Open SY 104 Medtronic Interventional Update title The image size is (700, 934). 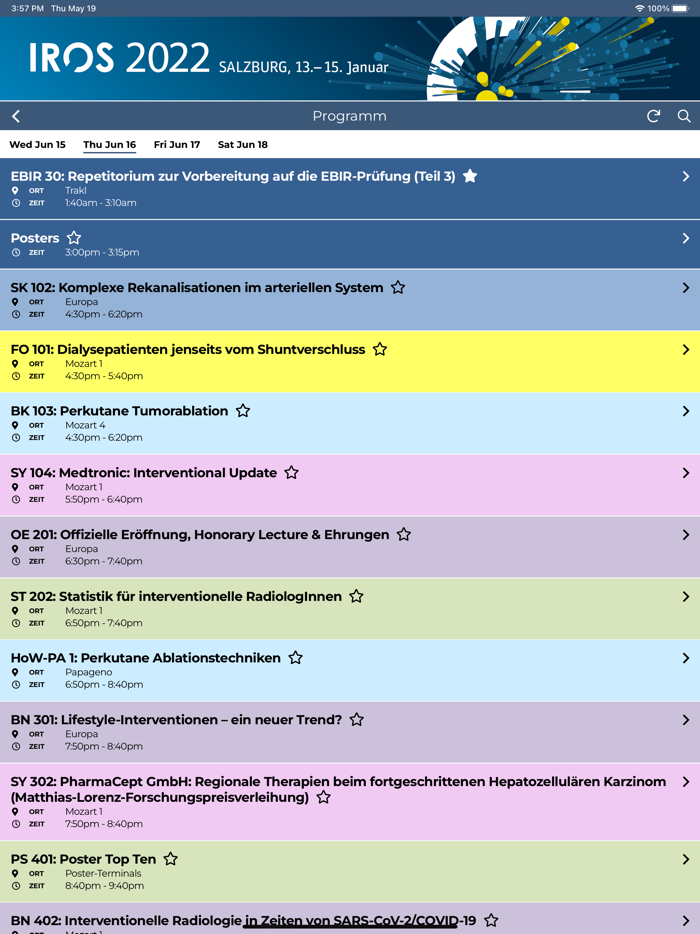pyautogui.click(x=144, y=473)
